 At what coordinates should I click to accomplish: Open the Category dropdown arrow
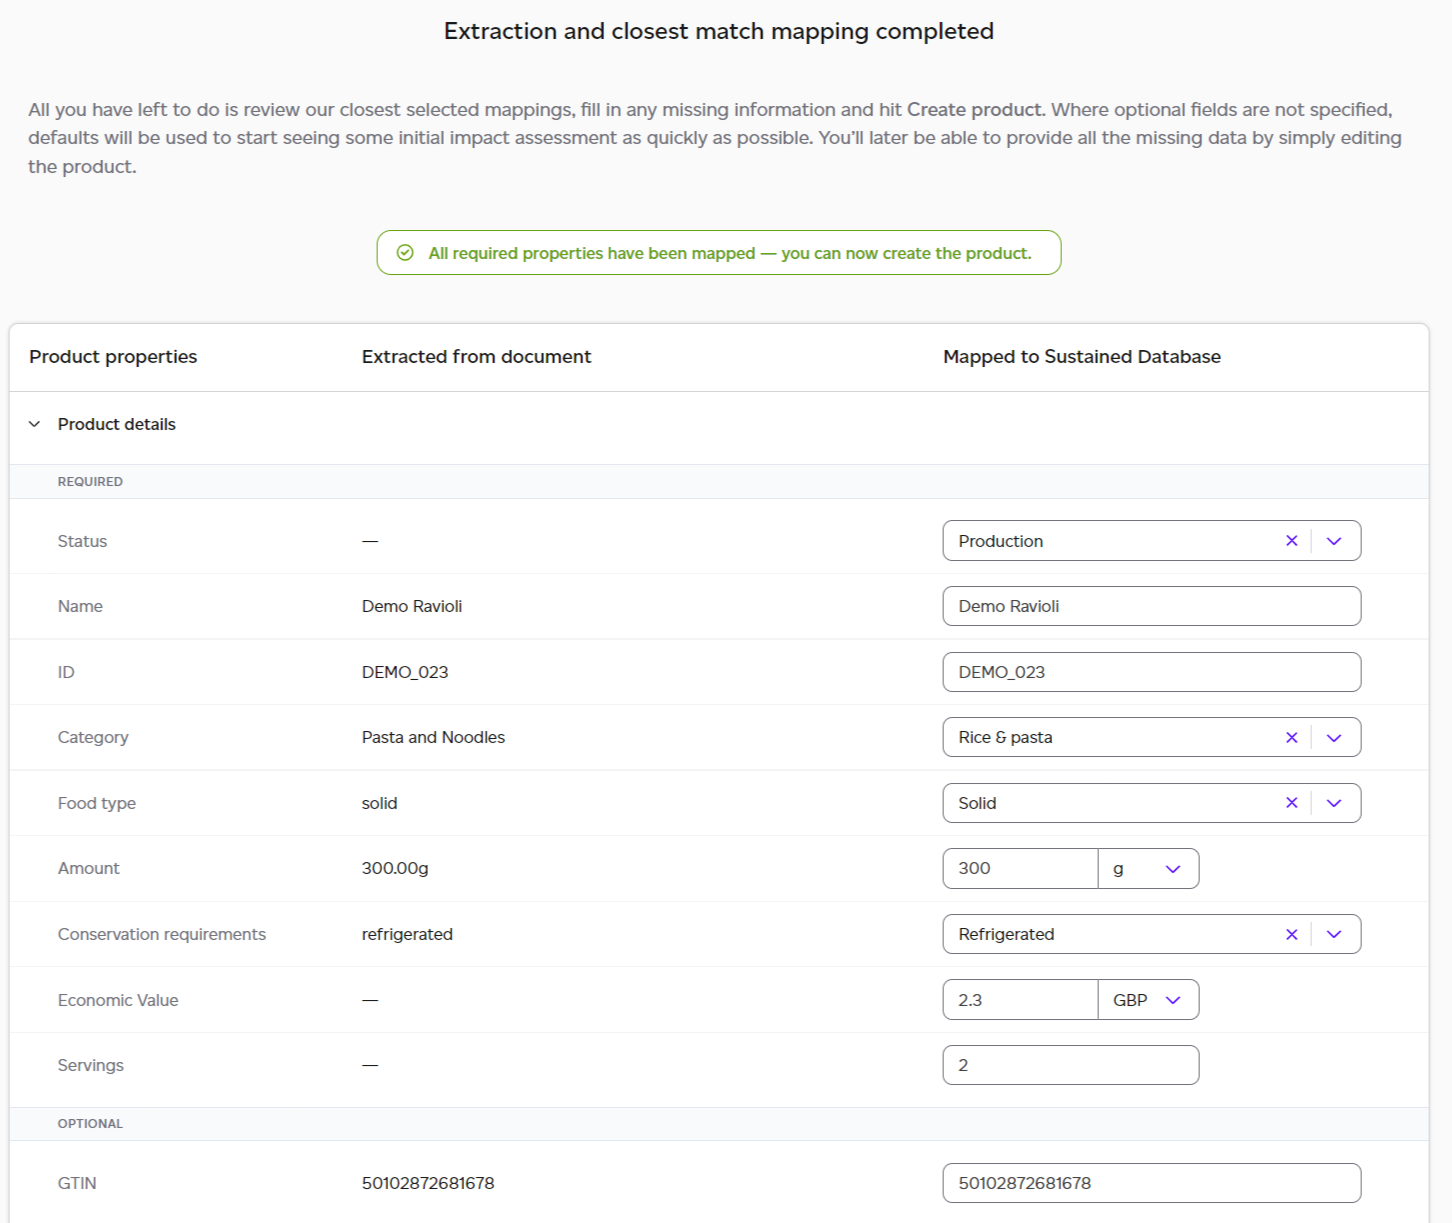[x=1334, y=737]
